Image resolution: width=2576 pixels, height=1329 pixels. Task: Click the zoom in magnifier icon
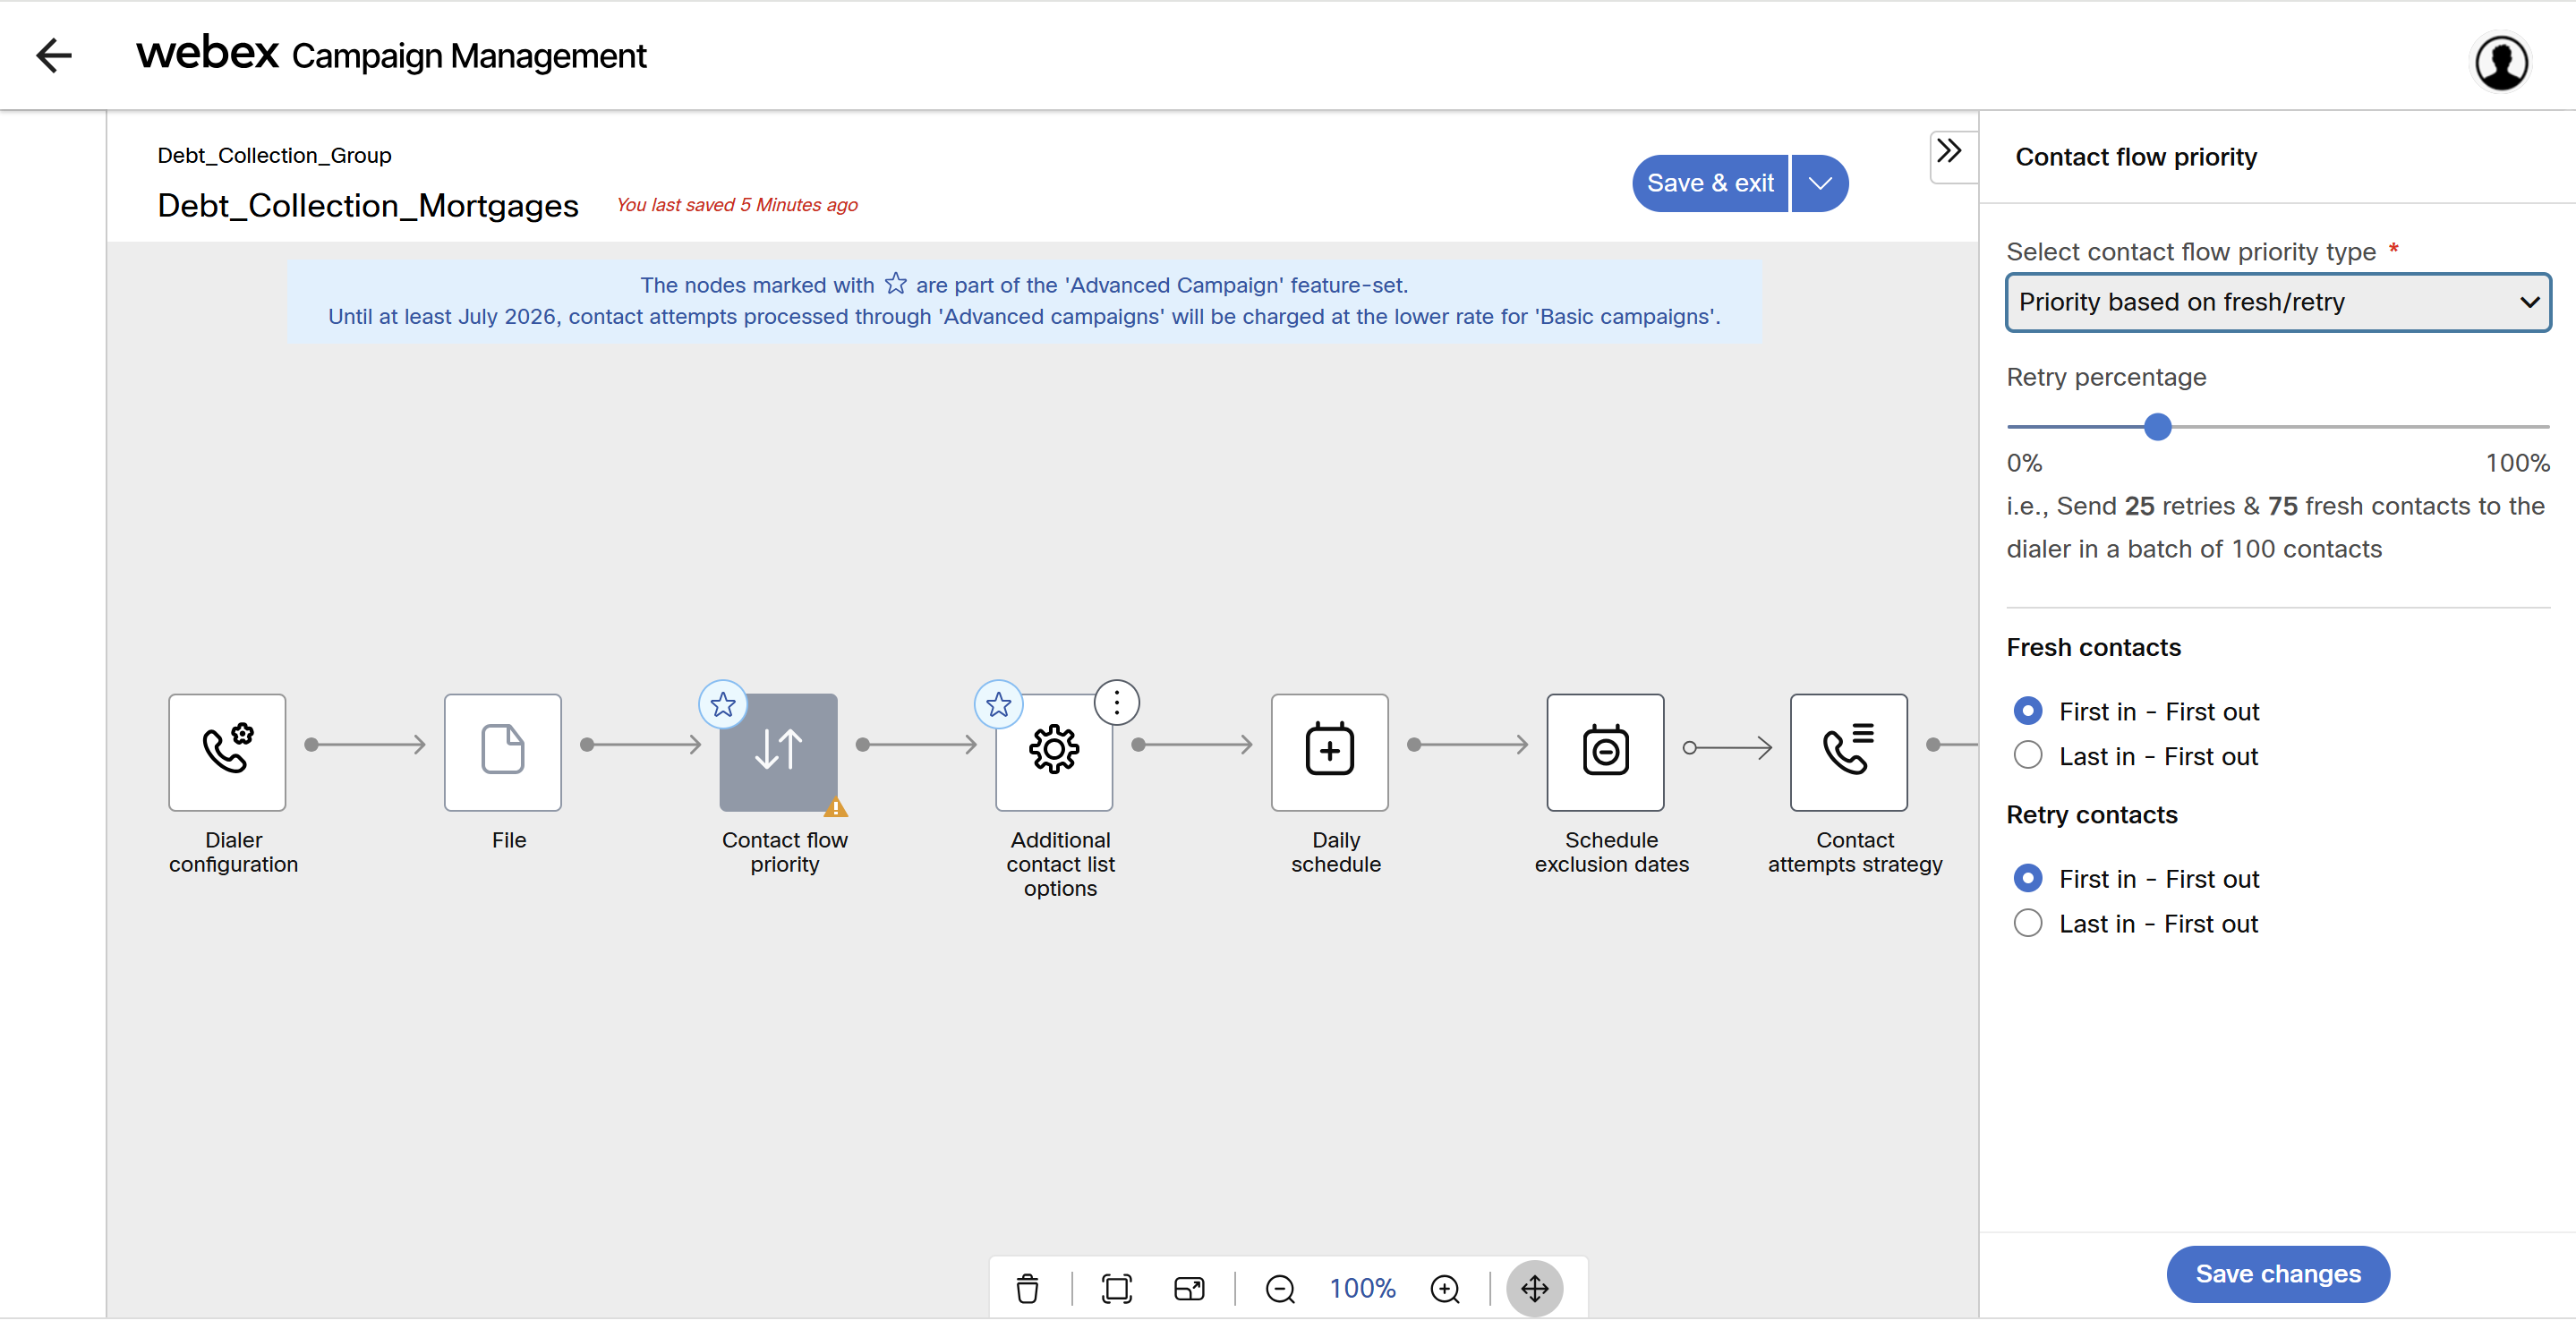pyautogui.click(x=1444, y=1288)
